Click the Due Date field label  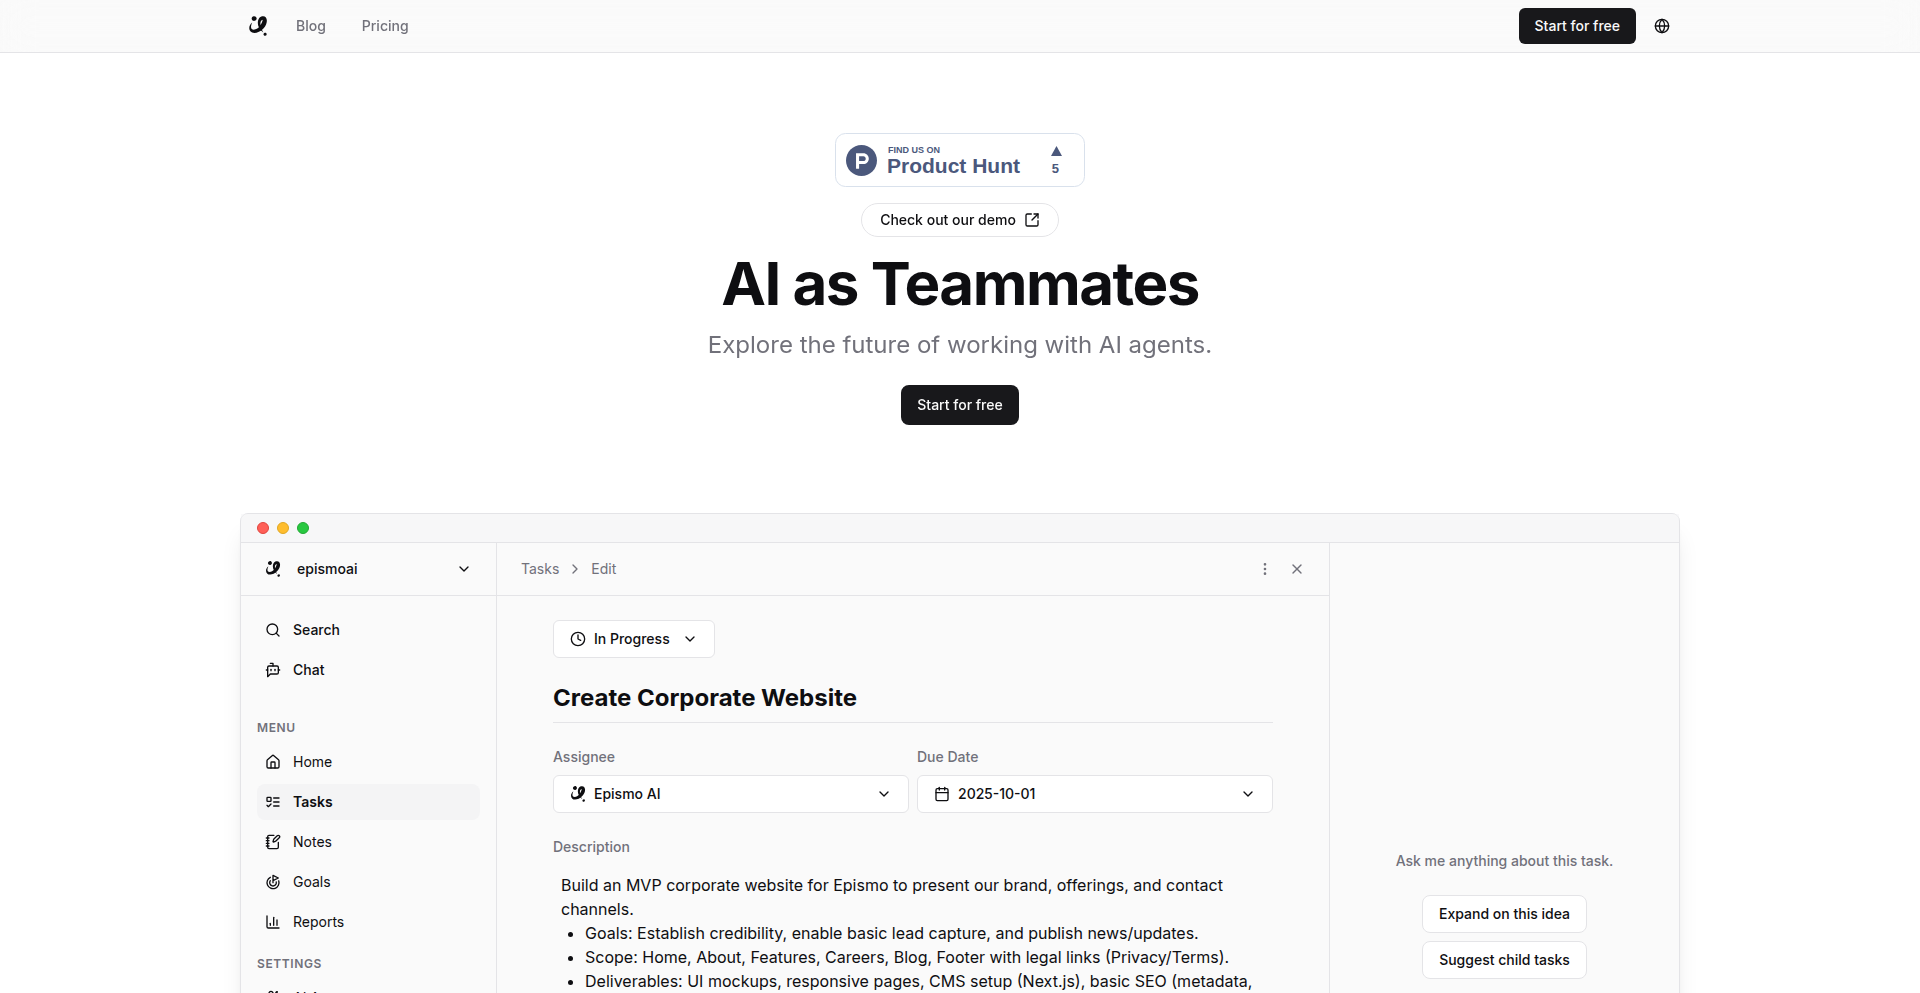(948, 757)
